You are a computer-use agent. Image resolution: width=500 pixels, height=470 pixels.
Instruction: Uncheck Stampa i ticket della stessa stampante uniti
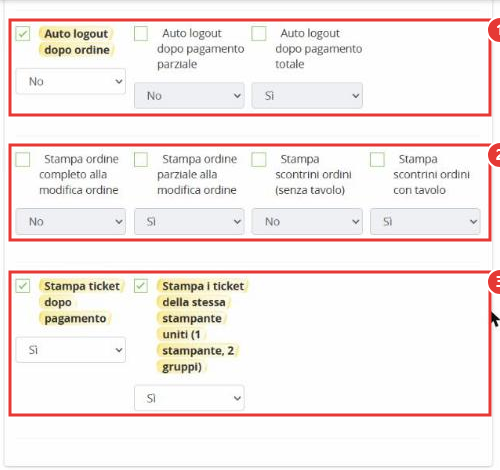pos(141,286)
